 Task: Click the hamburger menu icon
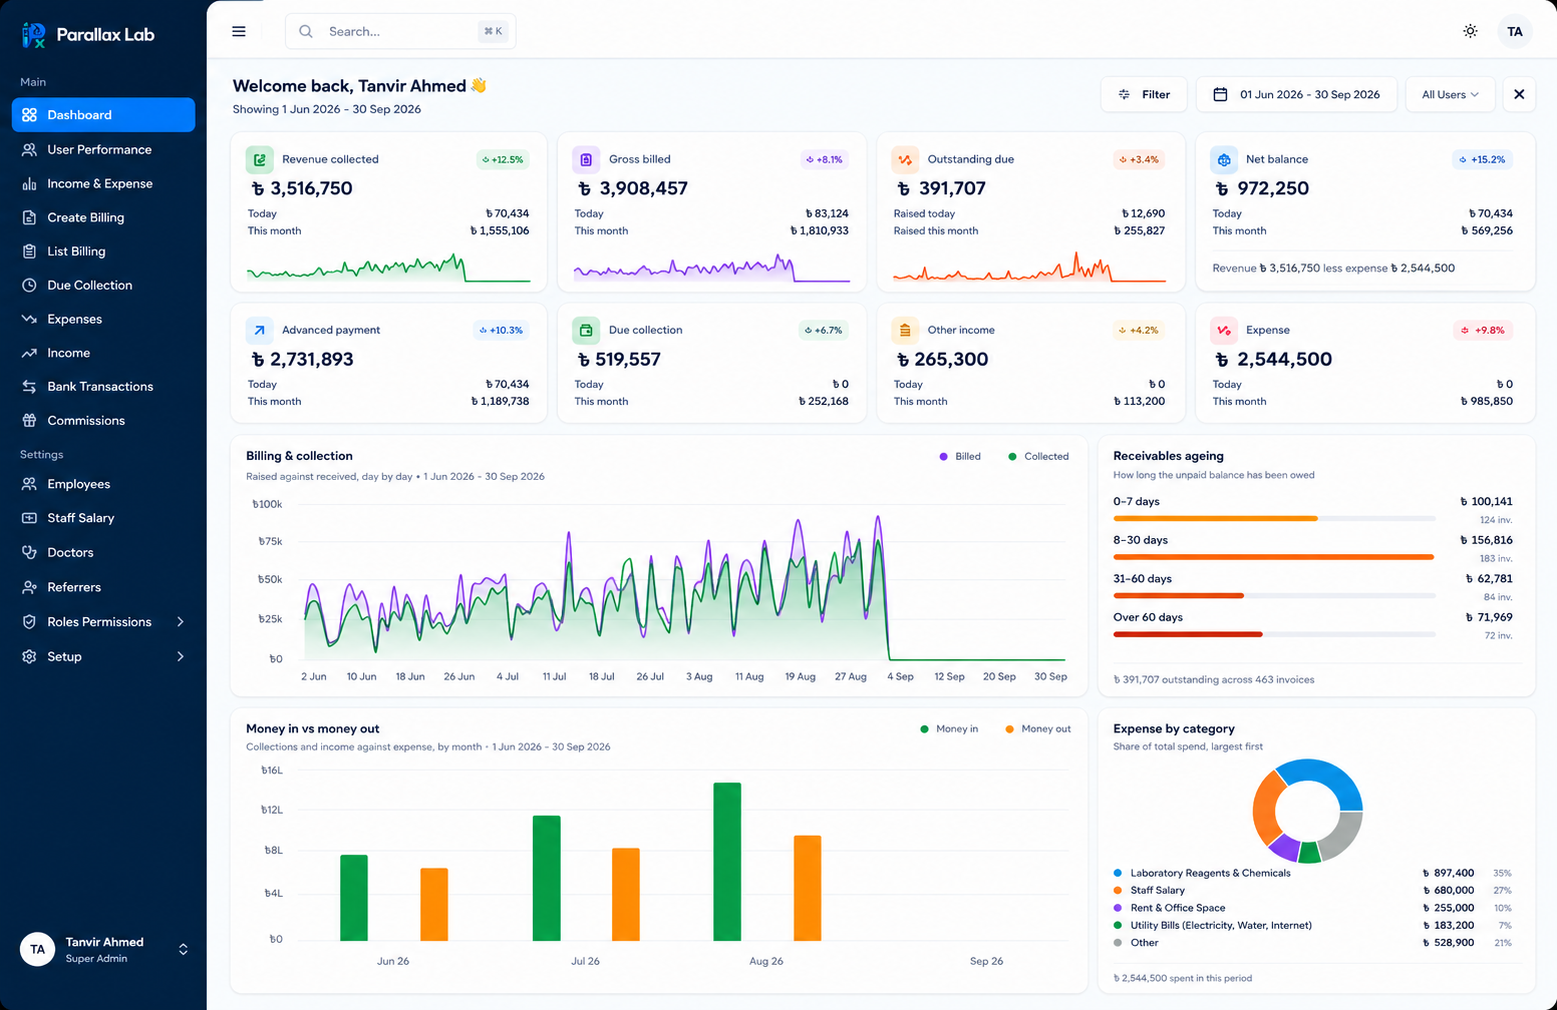pos(239,32)
